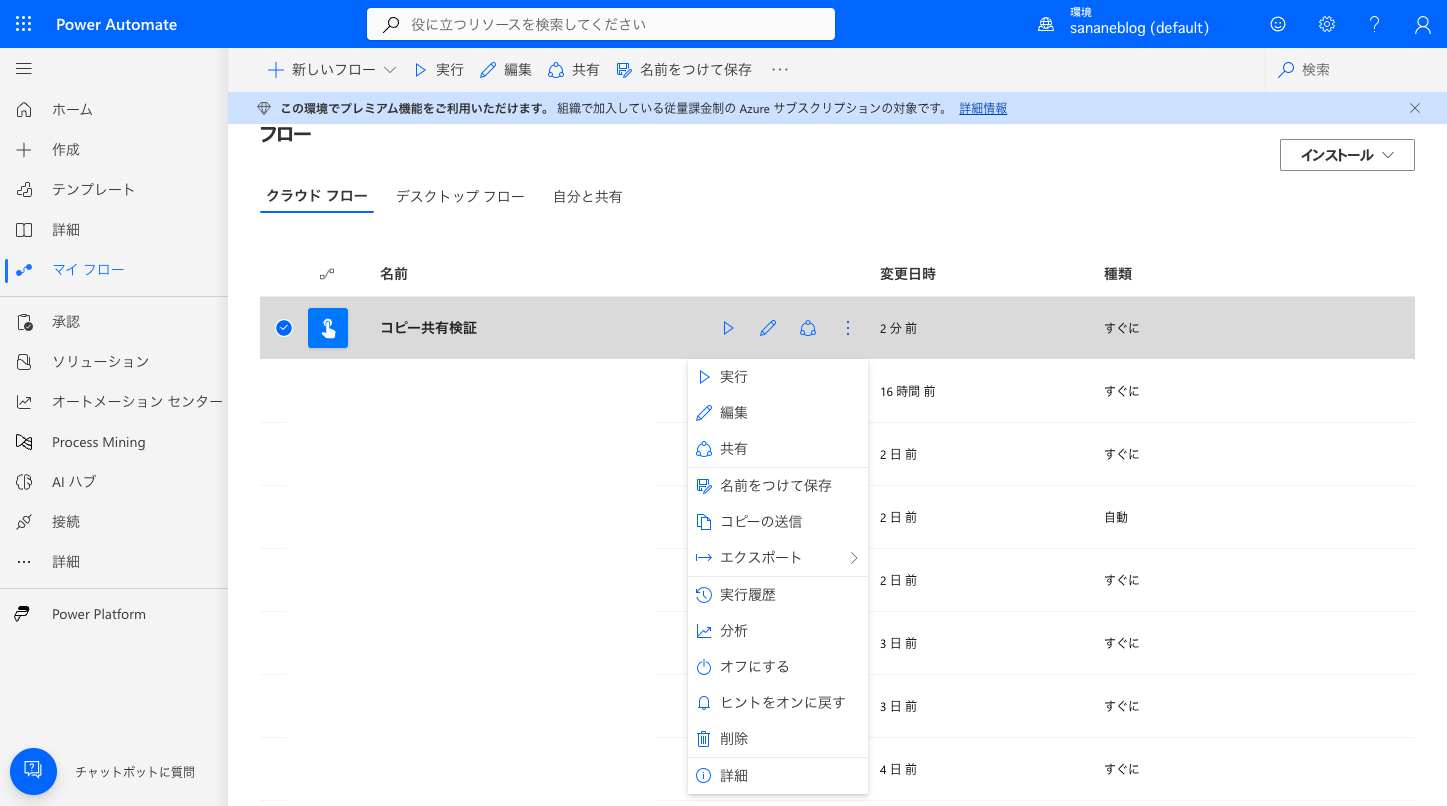
Task: Switch to the 自分と共有 tab
Action: click(x=588, y=196)
